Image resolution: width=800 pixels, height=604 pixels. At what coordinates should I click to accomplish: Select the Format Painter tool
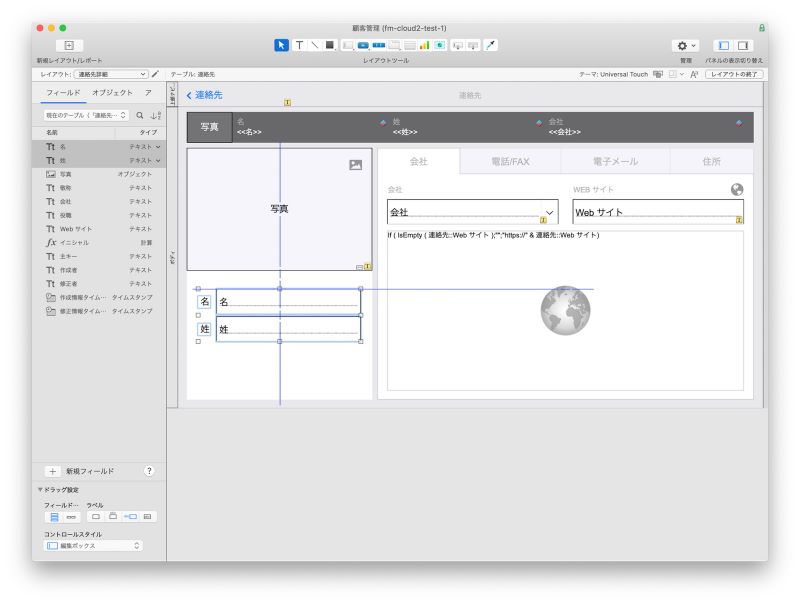tap(490, 45)
